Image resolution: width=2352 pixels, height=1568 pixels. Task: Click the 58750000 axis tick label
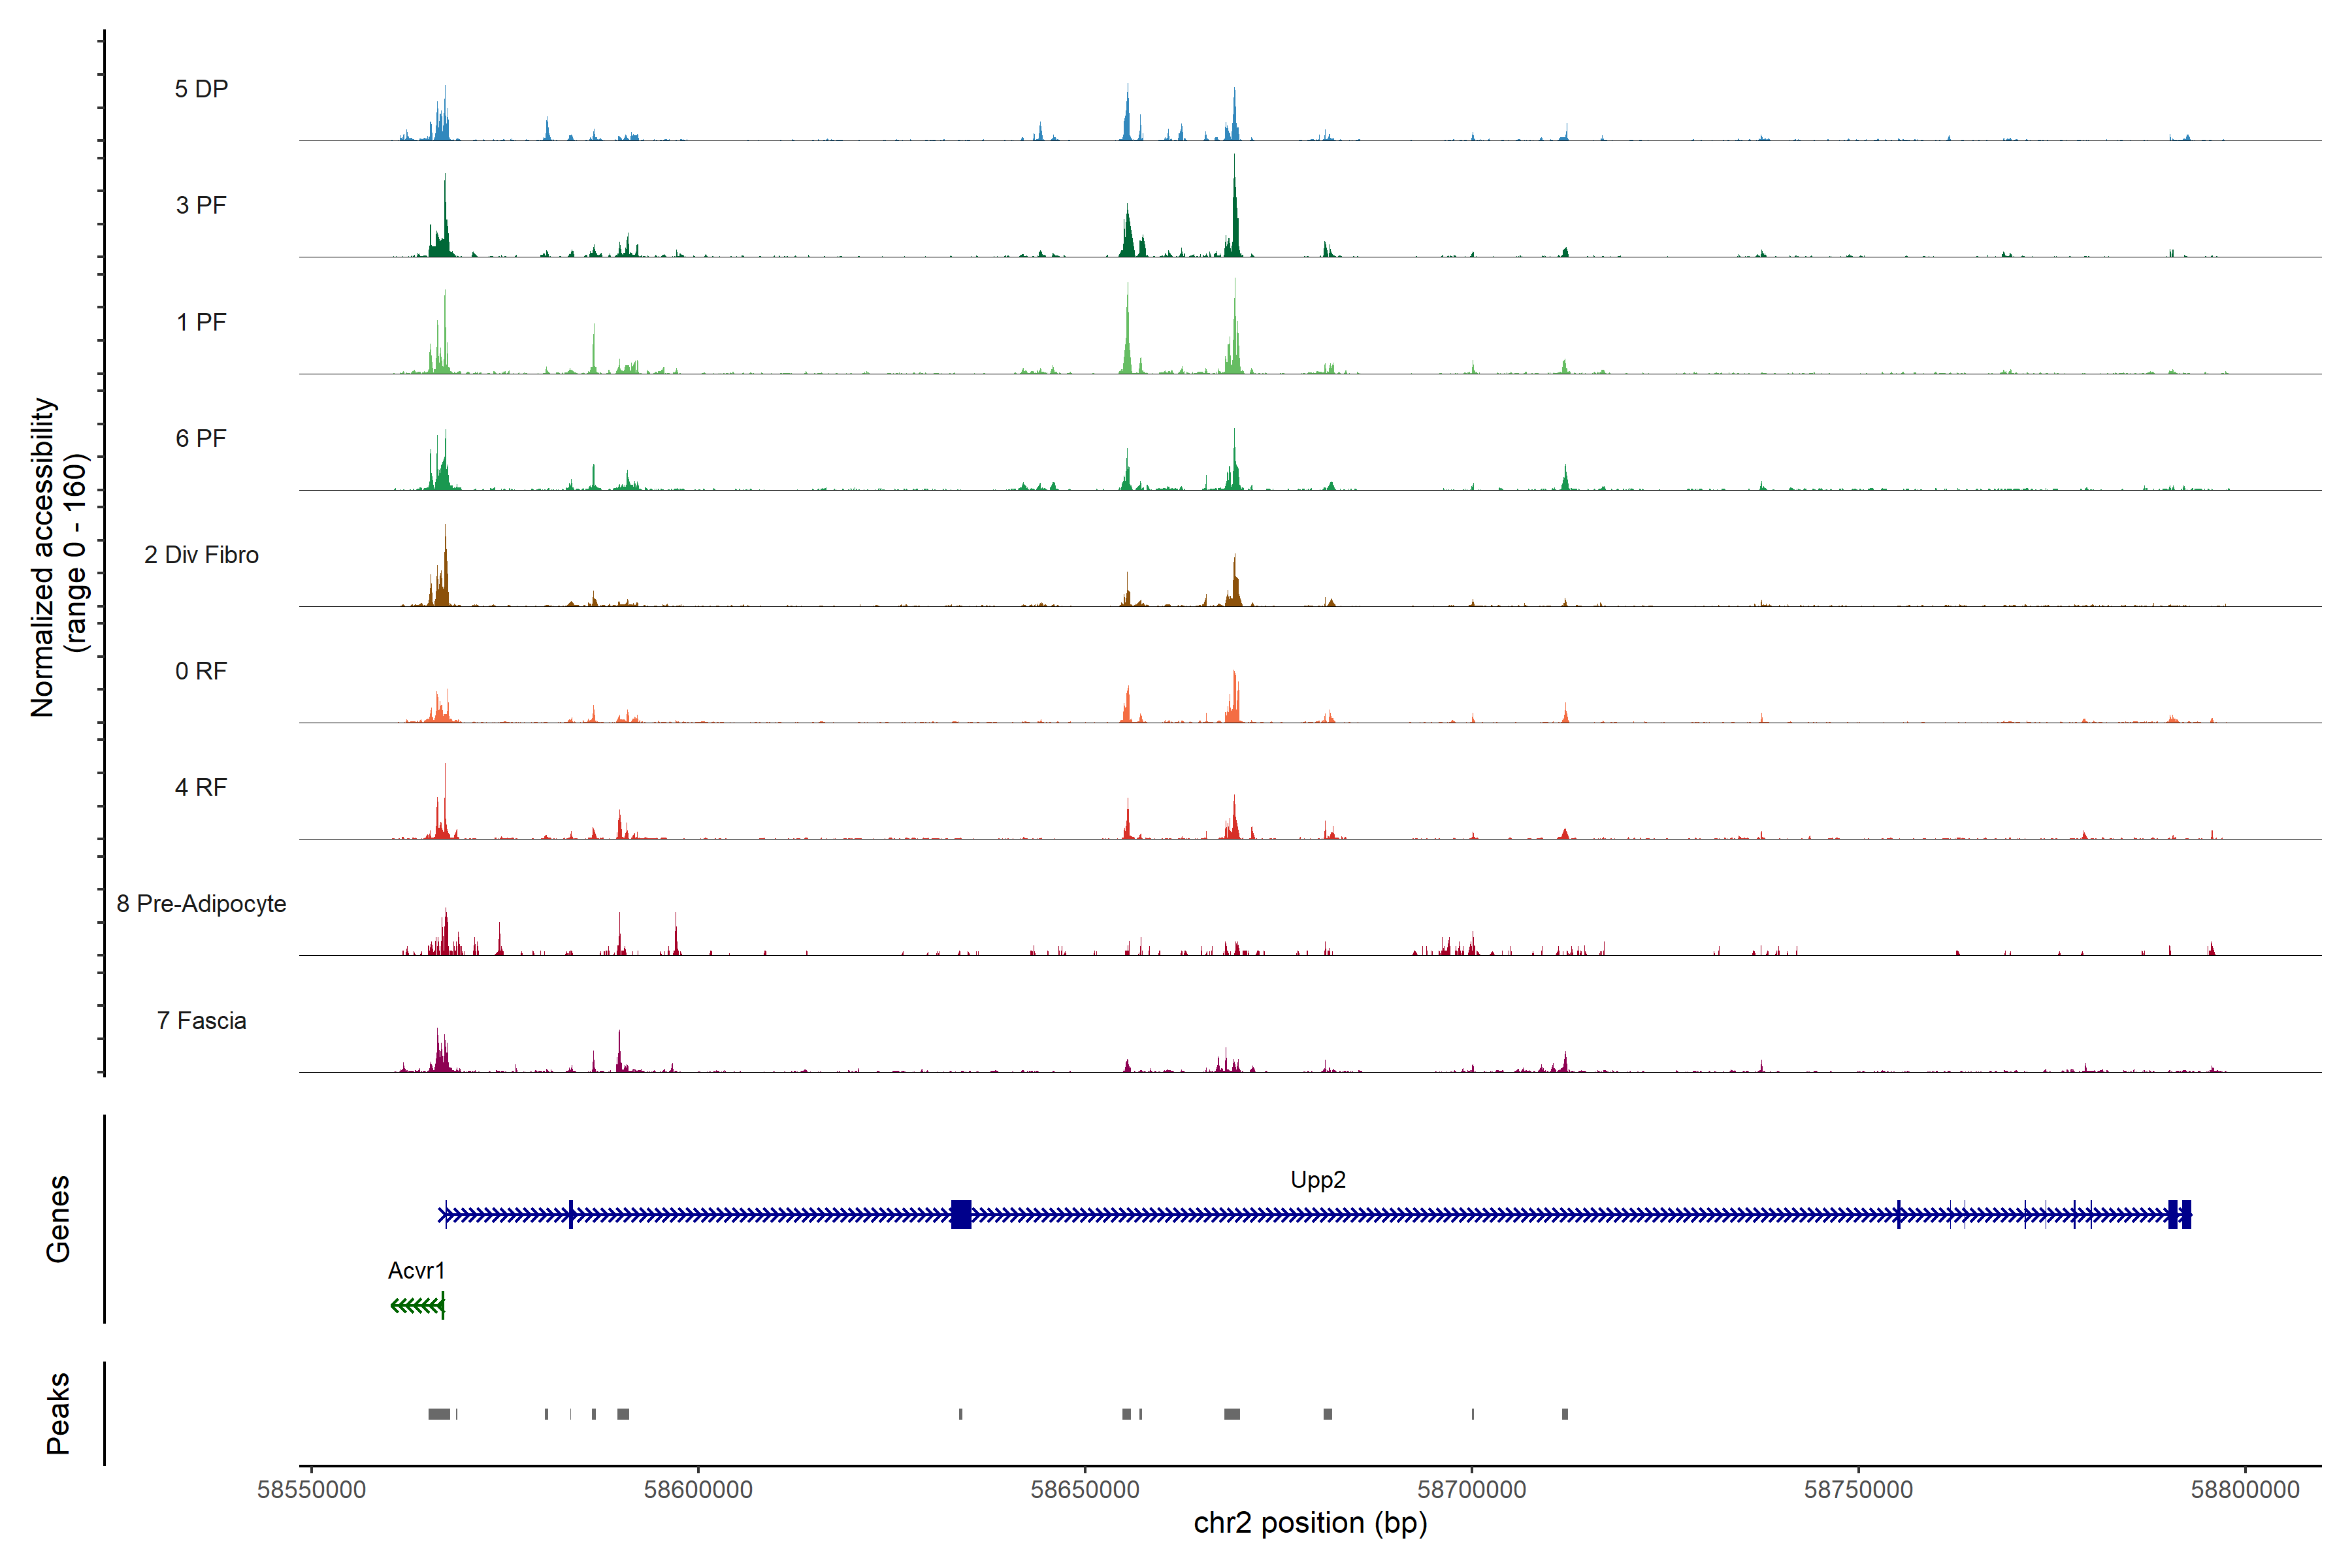pos(1858,1490)
